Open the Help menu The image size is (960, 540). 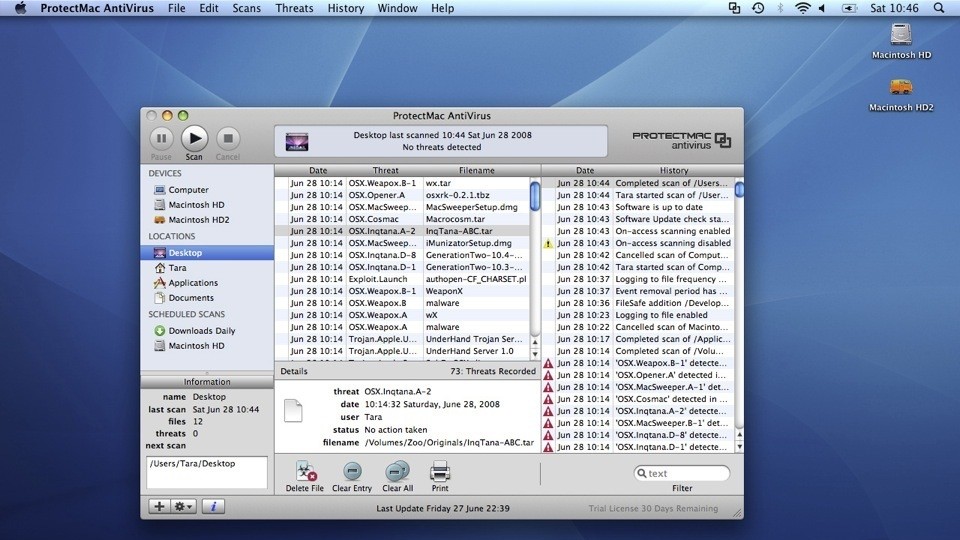[x=442, y=8]
